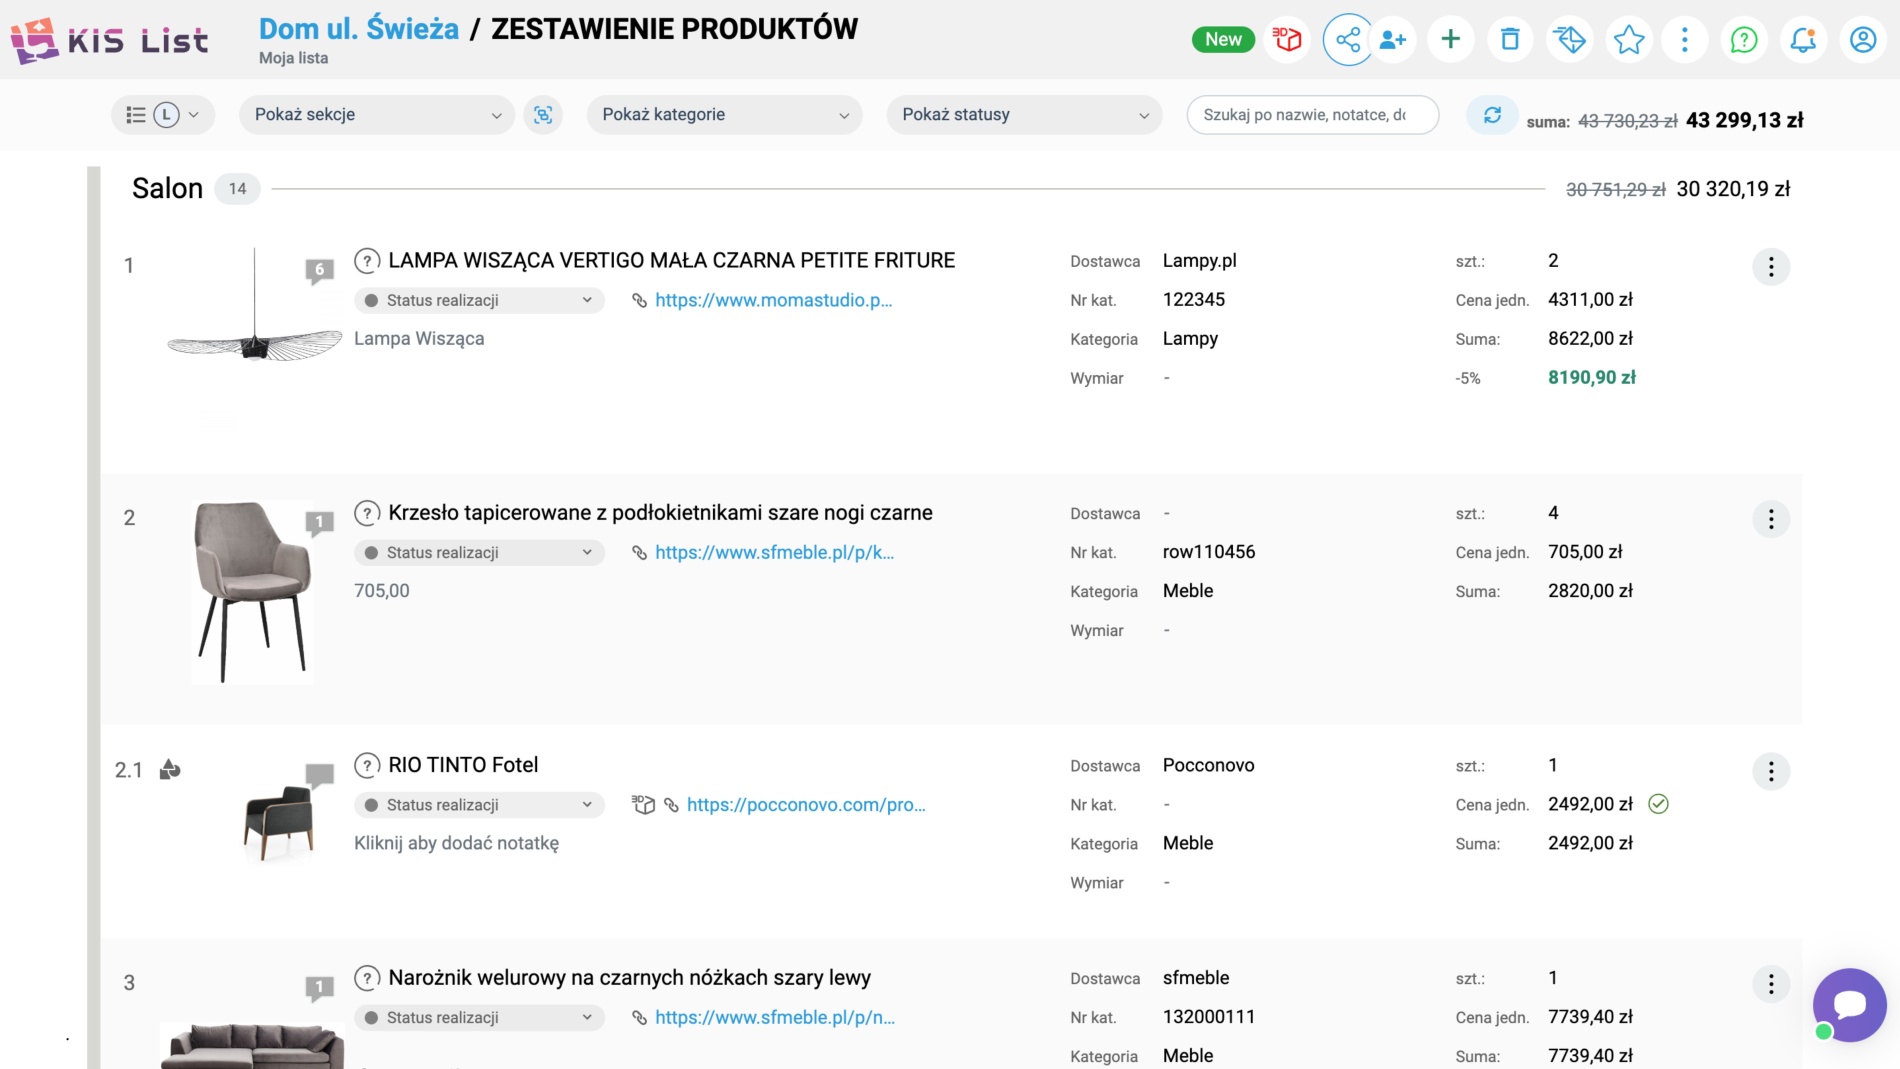
Task: Click the 'Lampa Wisząca' note text
Action: 419,339
